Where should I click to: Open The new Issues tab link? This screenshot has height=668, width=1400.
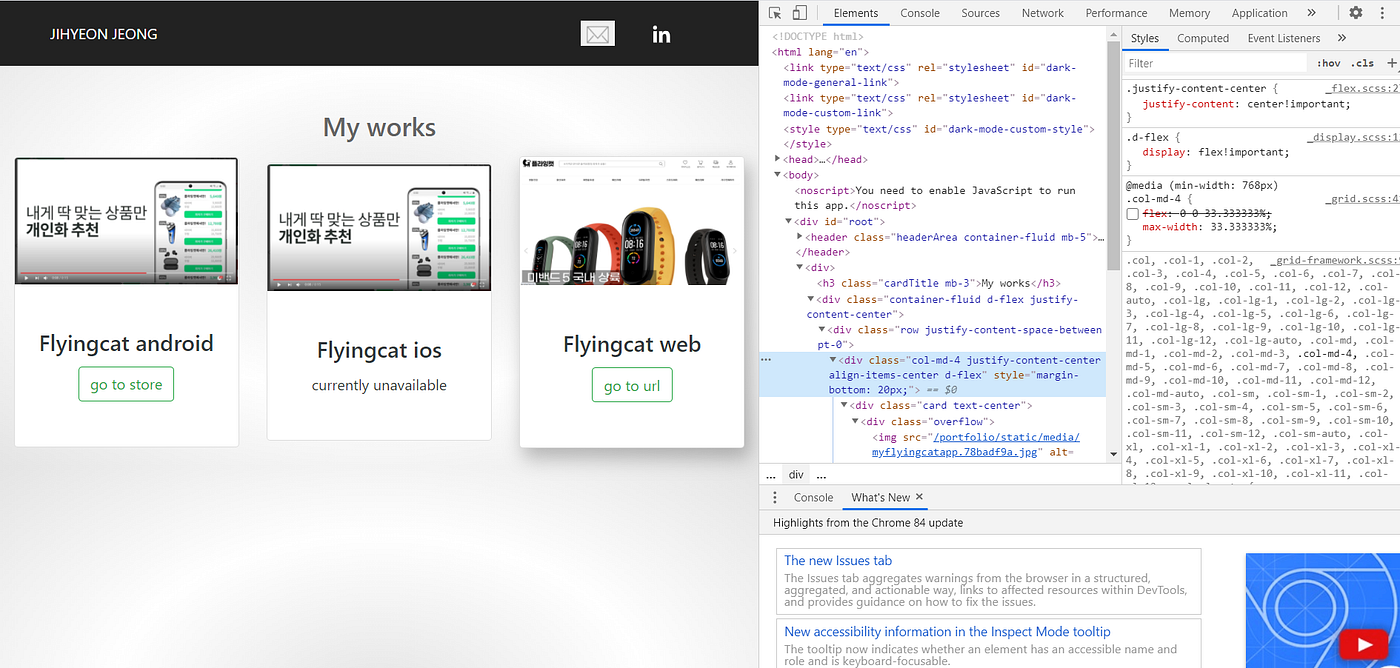click(x=838, y=561)
